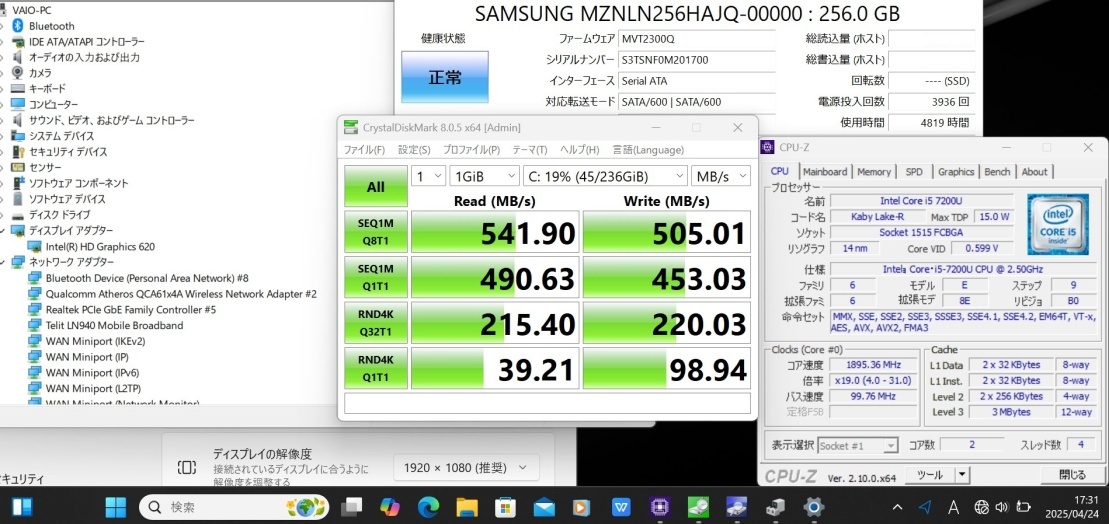Screen dimensions: 1109x524
Task: Switch to the Memory tab in CPU-Z
Action: [x=873, y=172]
